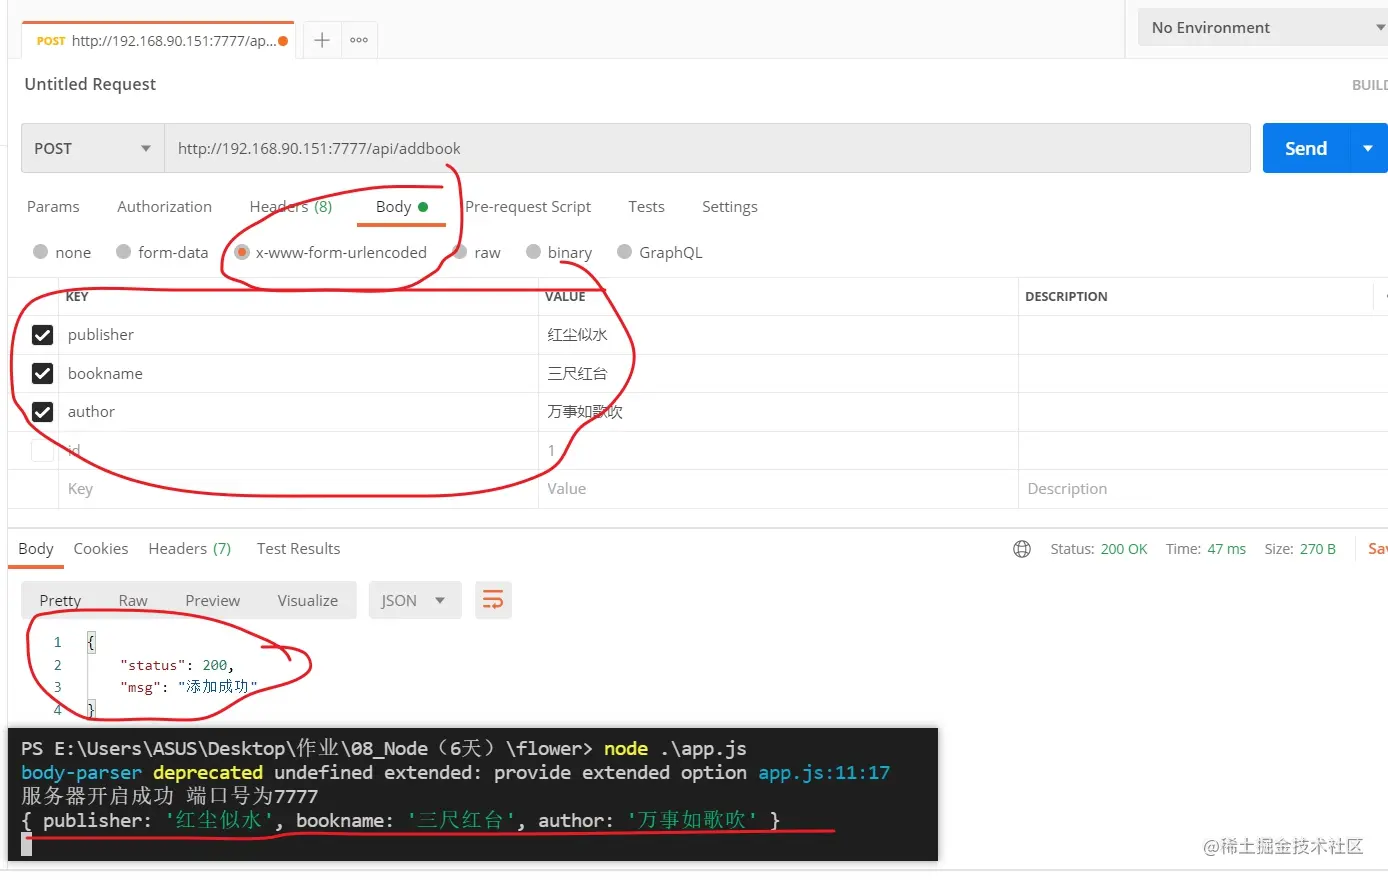Screen dimensions: 1388x881
Task: Pick the binary body option
Action: tap(559, 252)
